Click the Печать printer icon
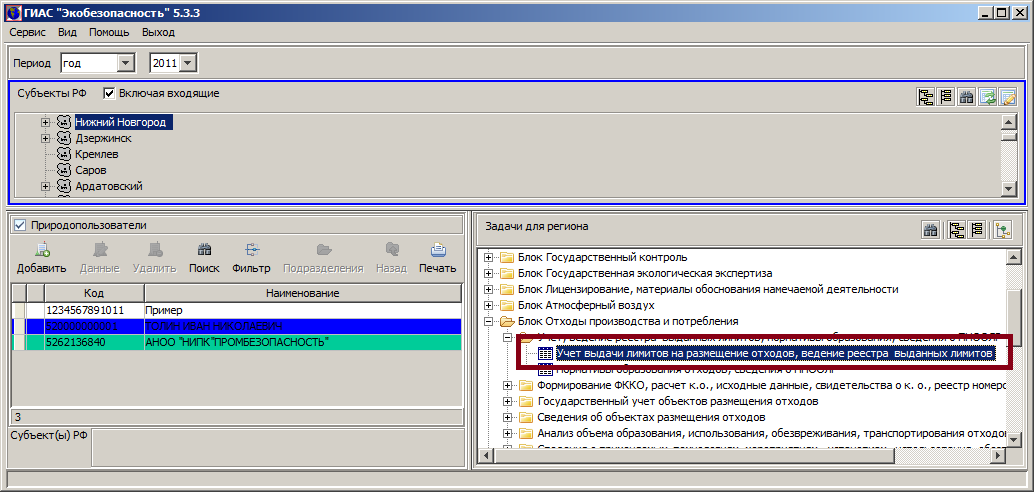1034x492 pixels. [x=437, y=251]
